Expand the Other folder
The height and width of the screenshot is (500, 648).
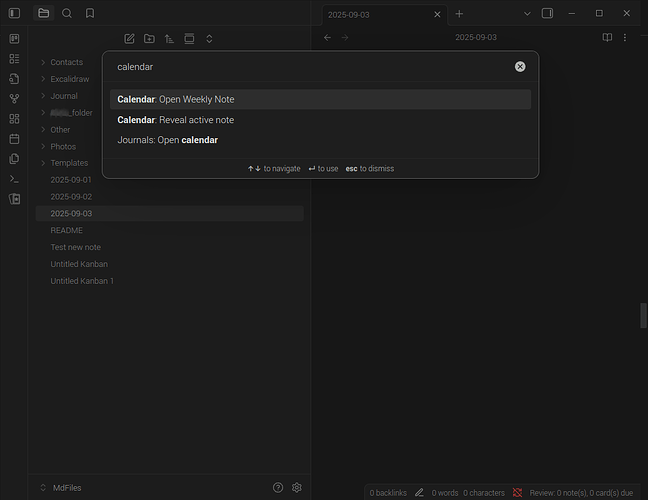tap(43, 129)
